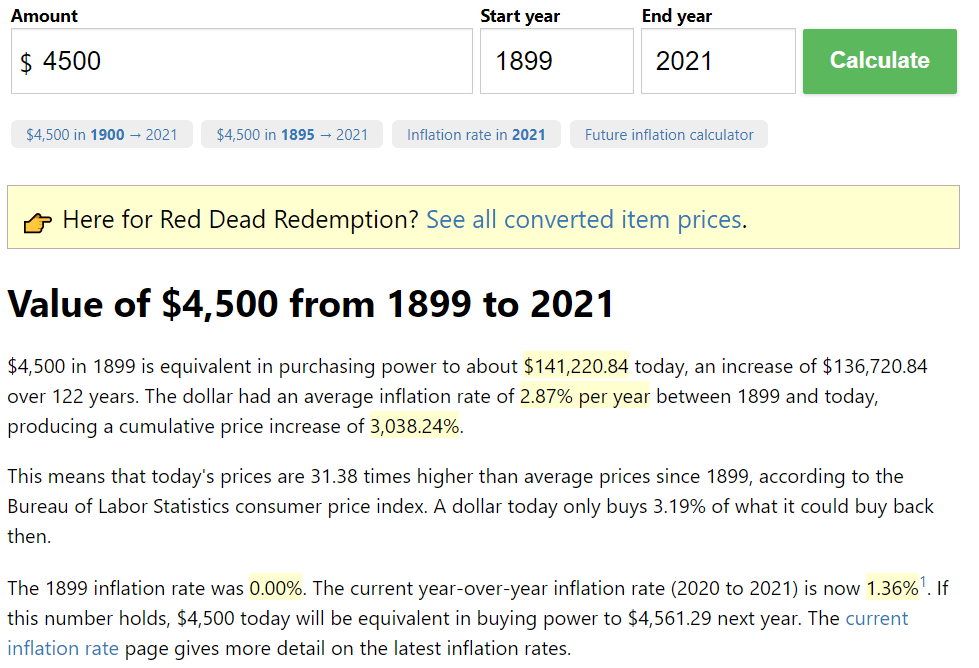Click the End year input box
Image resolution: width=979 pixels, height=668 pixels.
(717, 61)
